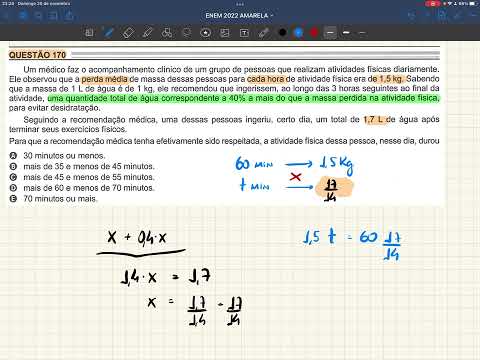
Task: Select the thinnest stroke width preset
Action: click(x=362, y=33)
